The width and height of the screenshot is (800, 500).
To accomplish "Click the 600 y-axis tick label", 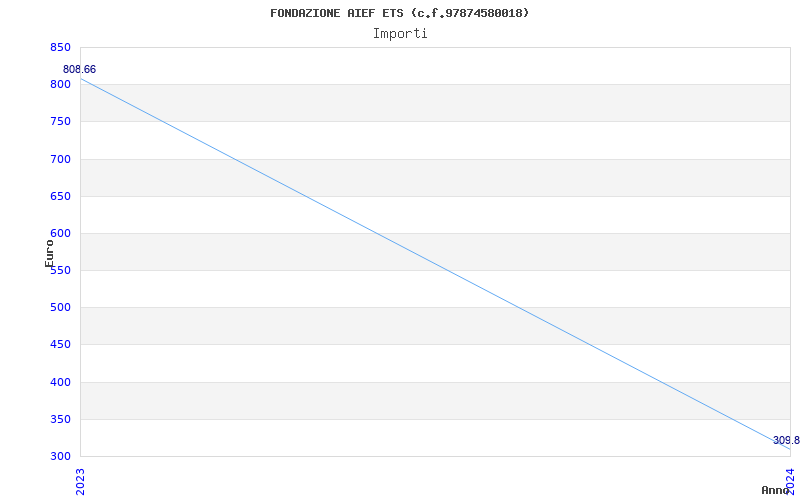I will [60, 233].
